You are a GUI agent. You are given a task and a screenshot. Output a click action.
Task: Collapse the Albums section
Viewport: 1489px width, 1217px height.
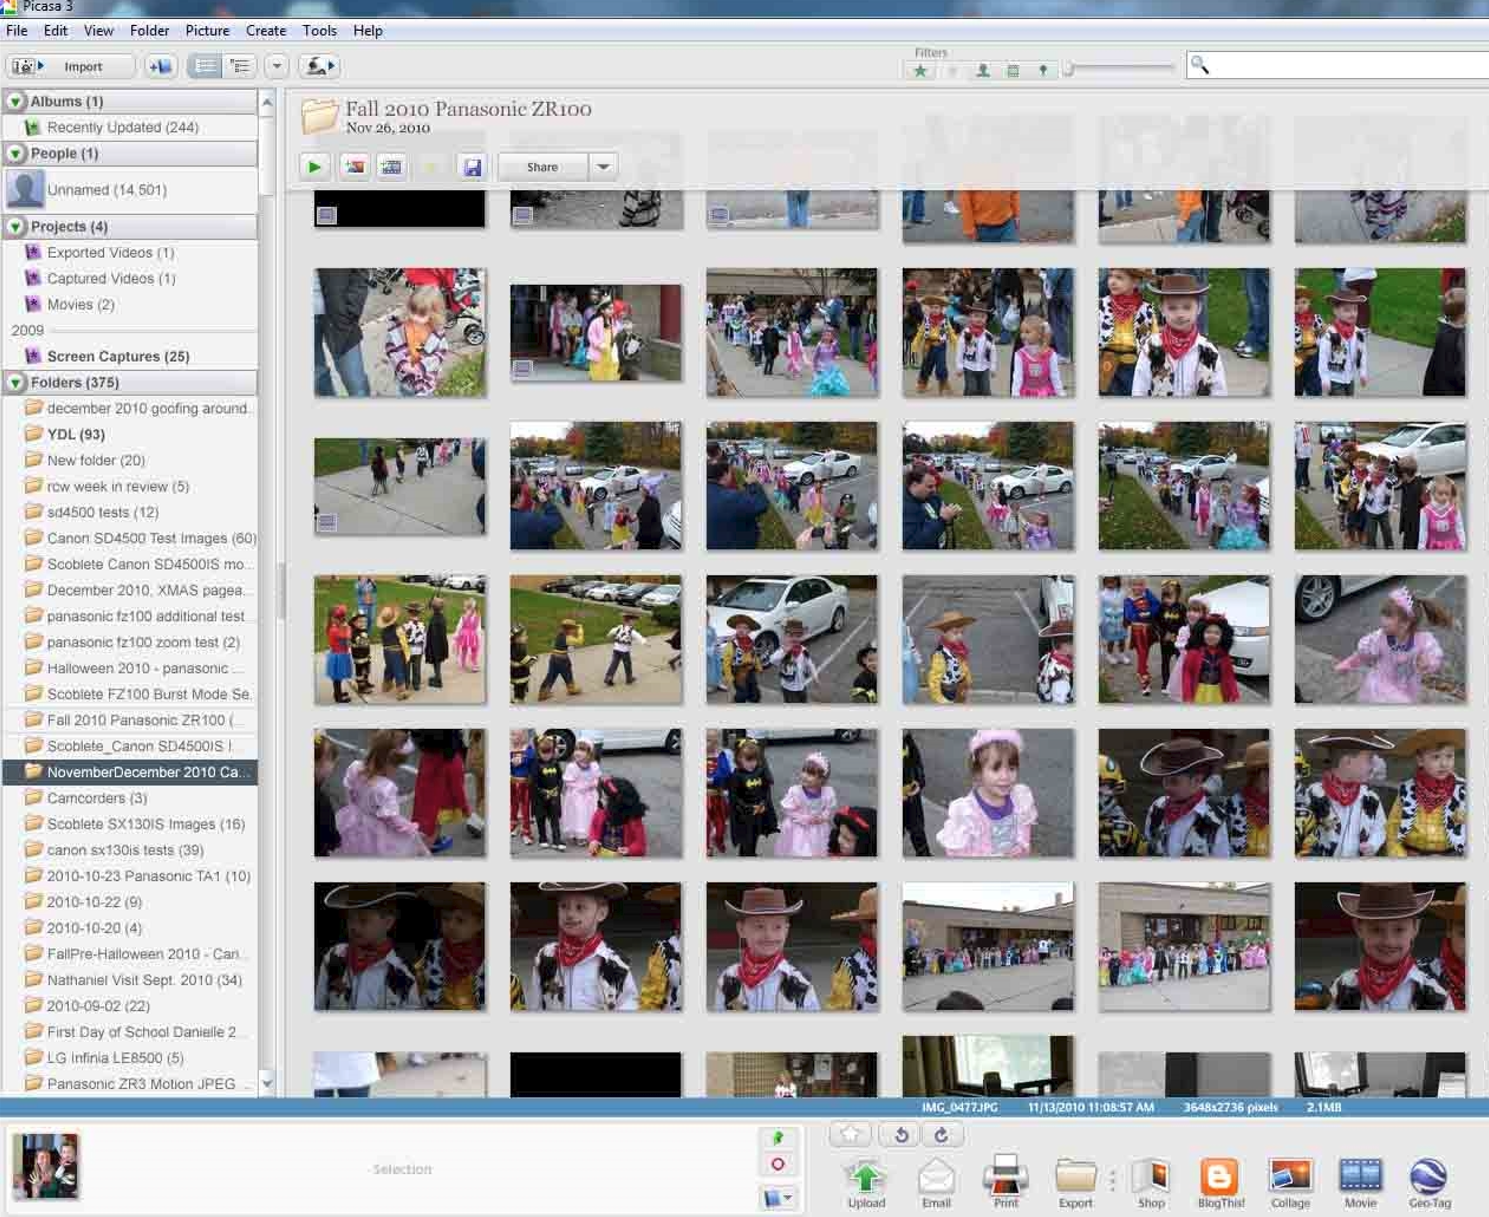tap(16, 101)
